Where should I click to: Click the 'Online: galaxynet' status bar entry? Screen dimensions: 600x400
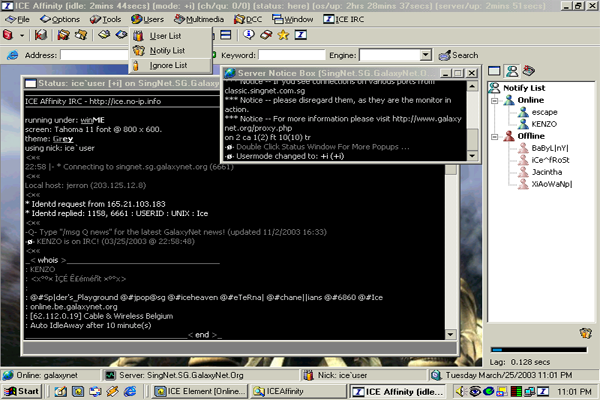(x=51, y=375)
